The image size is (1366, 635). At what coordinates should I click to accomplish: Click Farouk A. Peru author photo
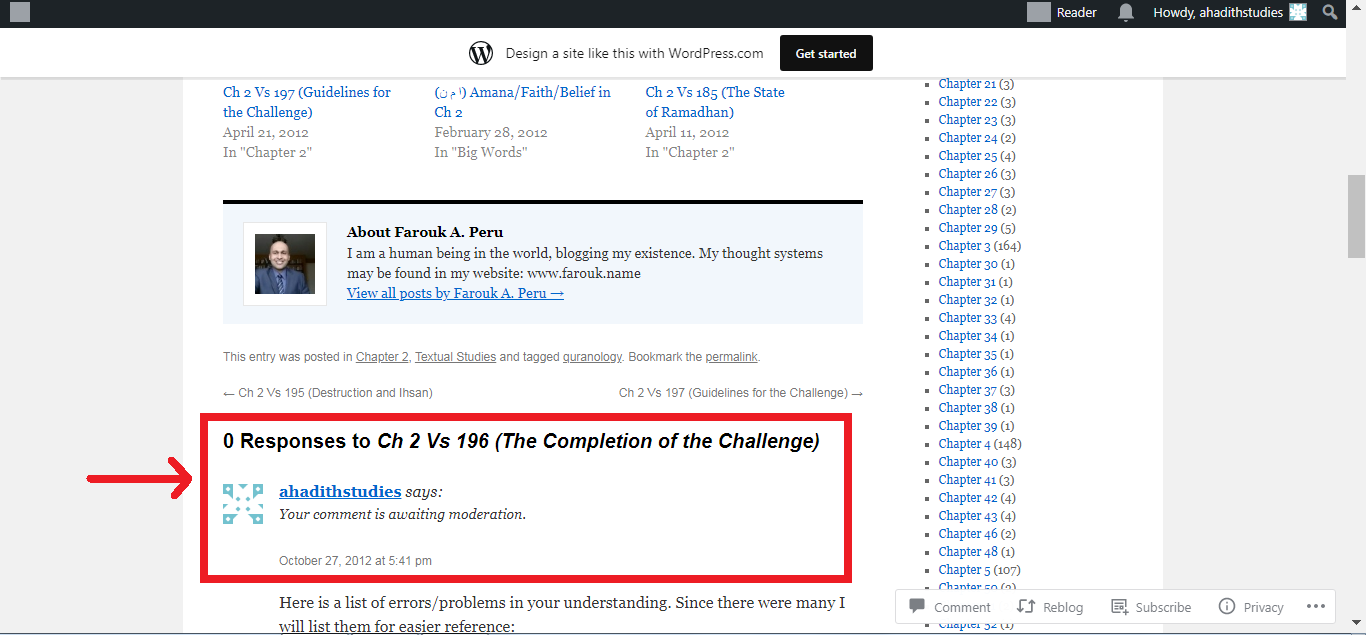coord(285,264)
